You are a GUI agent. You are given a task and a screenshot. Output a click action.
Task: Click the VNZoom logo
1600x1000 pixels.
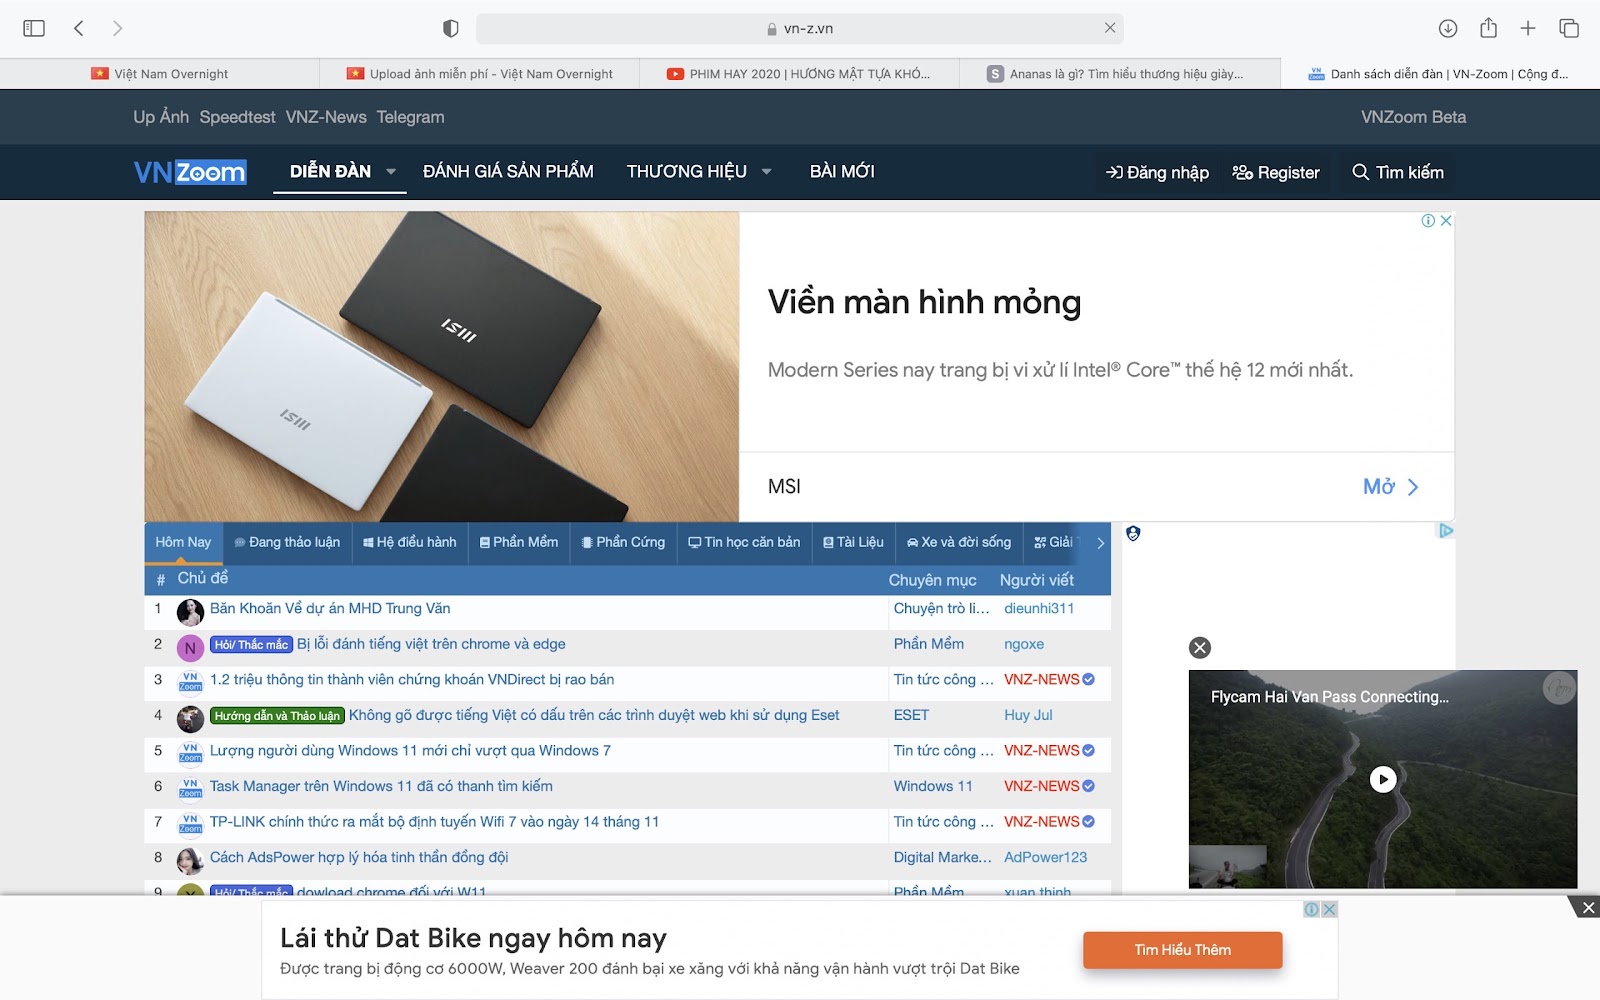pyautogui.click(x=190, y=172)
